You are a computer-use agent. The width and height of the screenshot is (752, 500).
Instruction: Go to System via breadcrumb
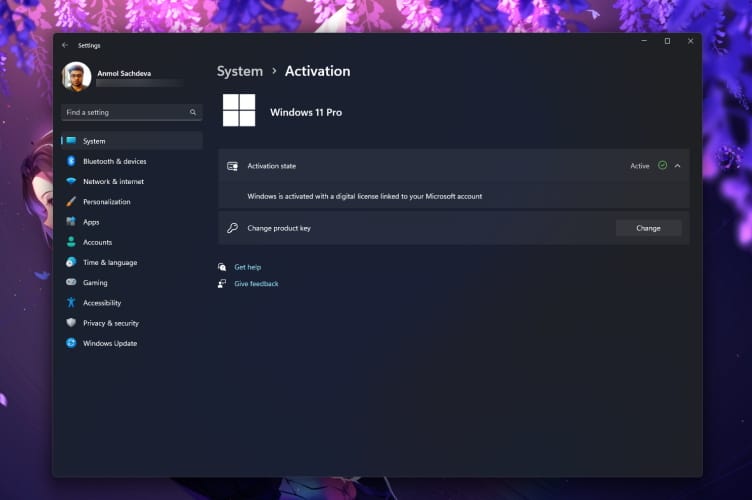tap(240, 71)
